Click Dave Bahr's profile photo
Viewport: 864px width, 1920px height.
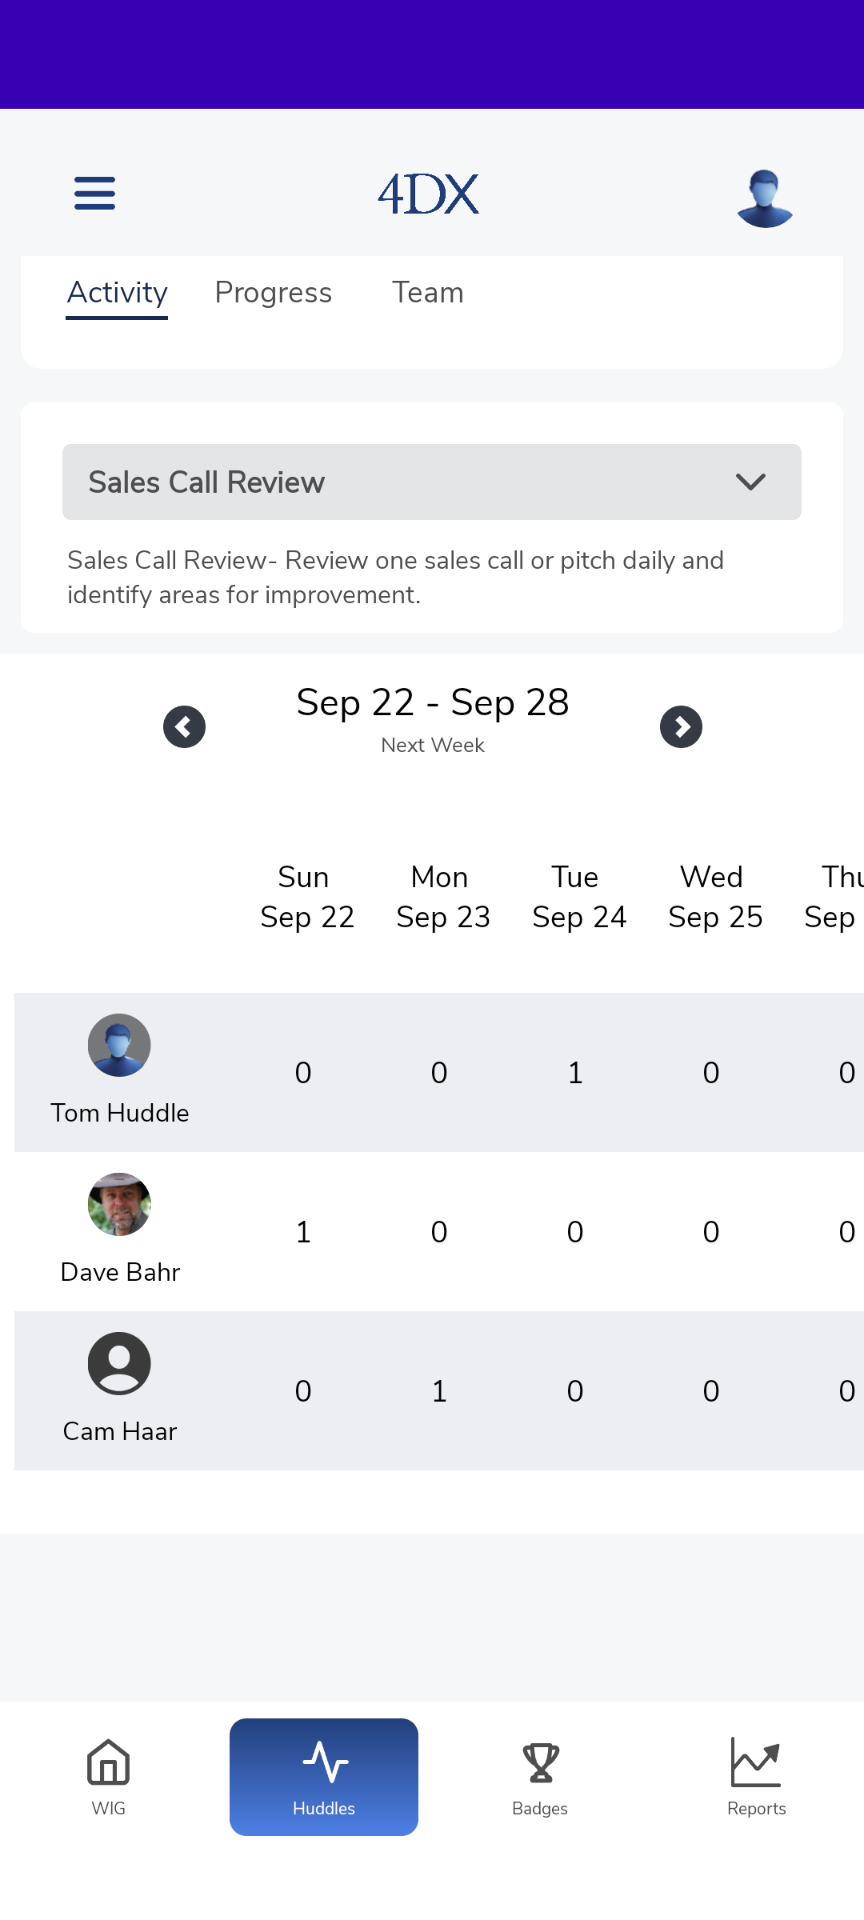click(x=119, y=1204)
